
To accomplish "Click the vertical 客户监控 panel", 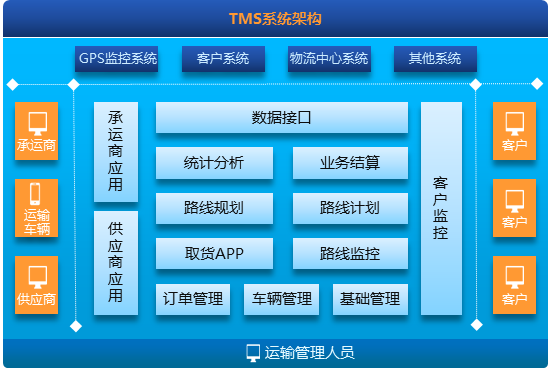I will coord(441,208).
